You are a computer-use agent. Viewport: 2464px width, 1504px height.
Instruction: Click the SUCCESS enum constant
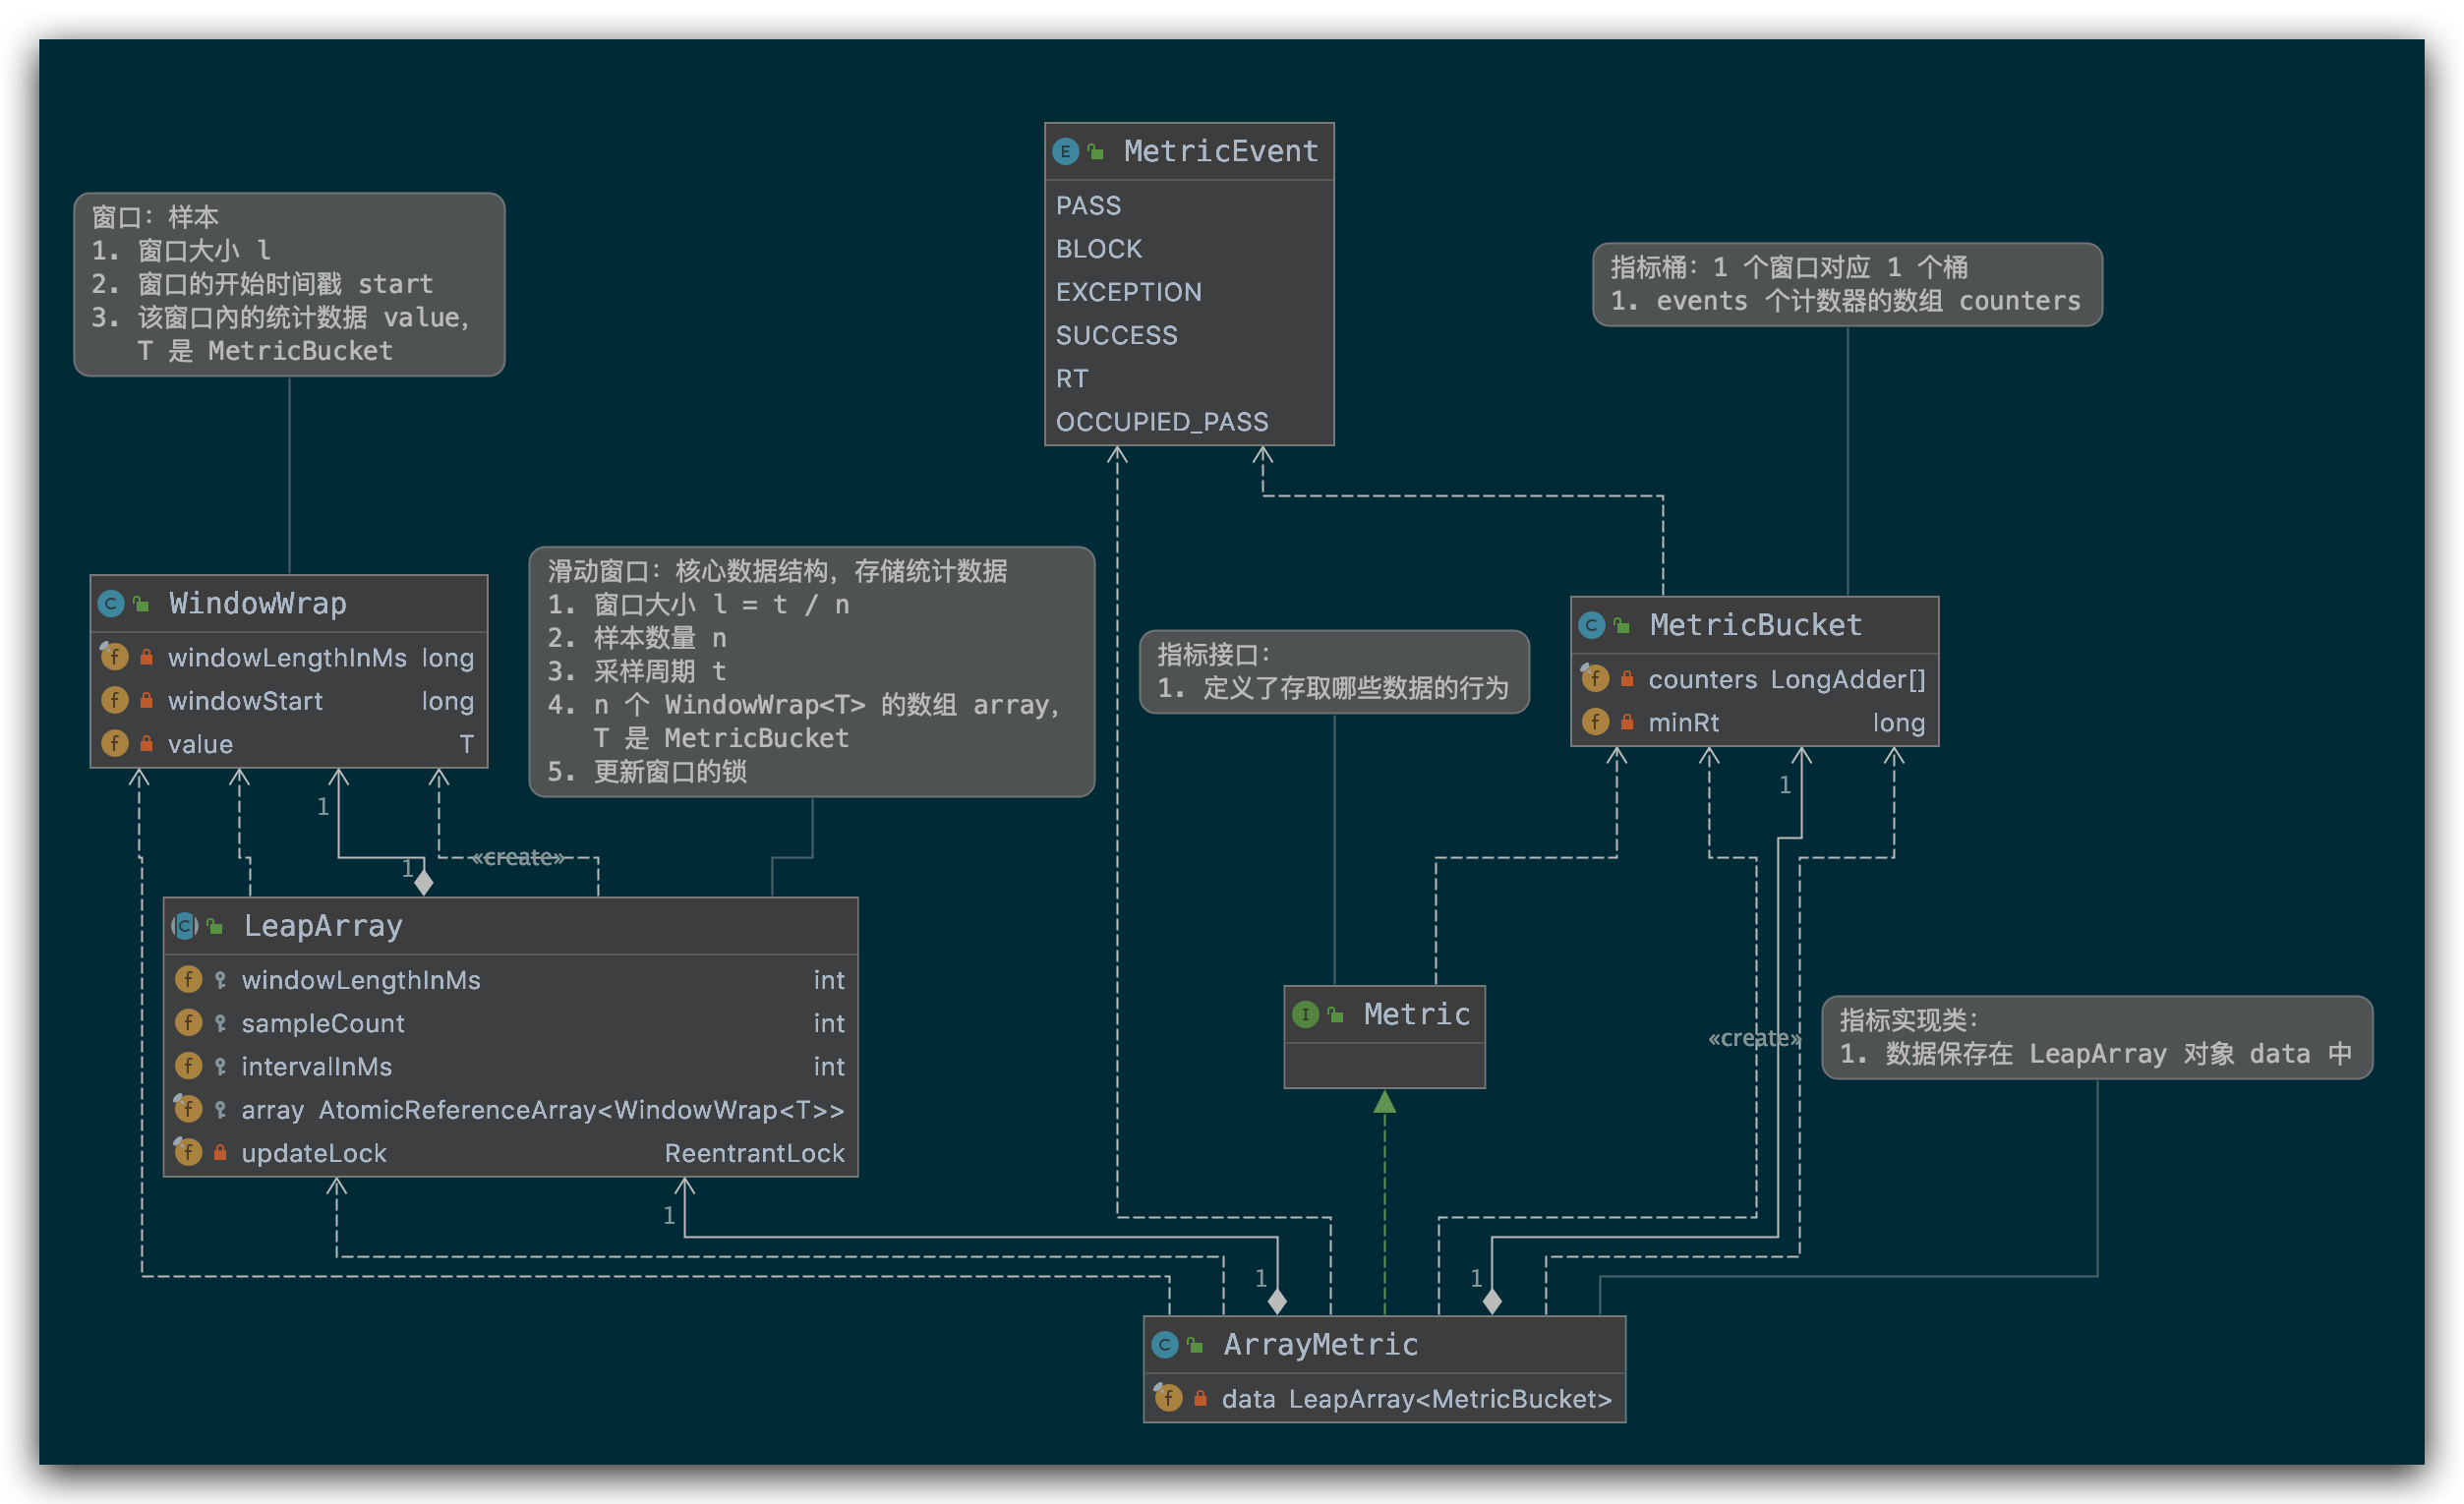coord(1117,335)
